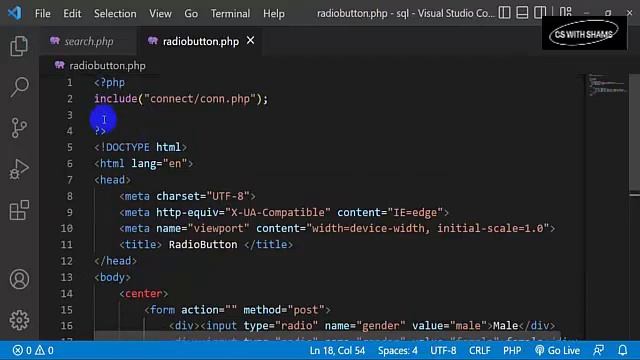640x360 pixels.
Task: Click the <html lang="en"> line
Action: pos(143,164)
